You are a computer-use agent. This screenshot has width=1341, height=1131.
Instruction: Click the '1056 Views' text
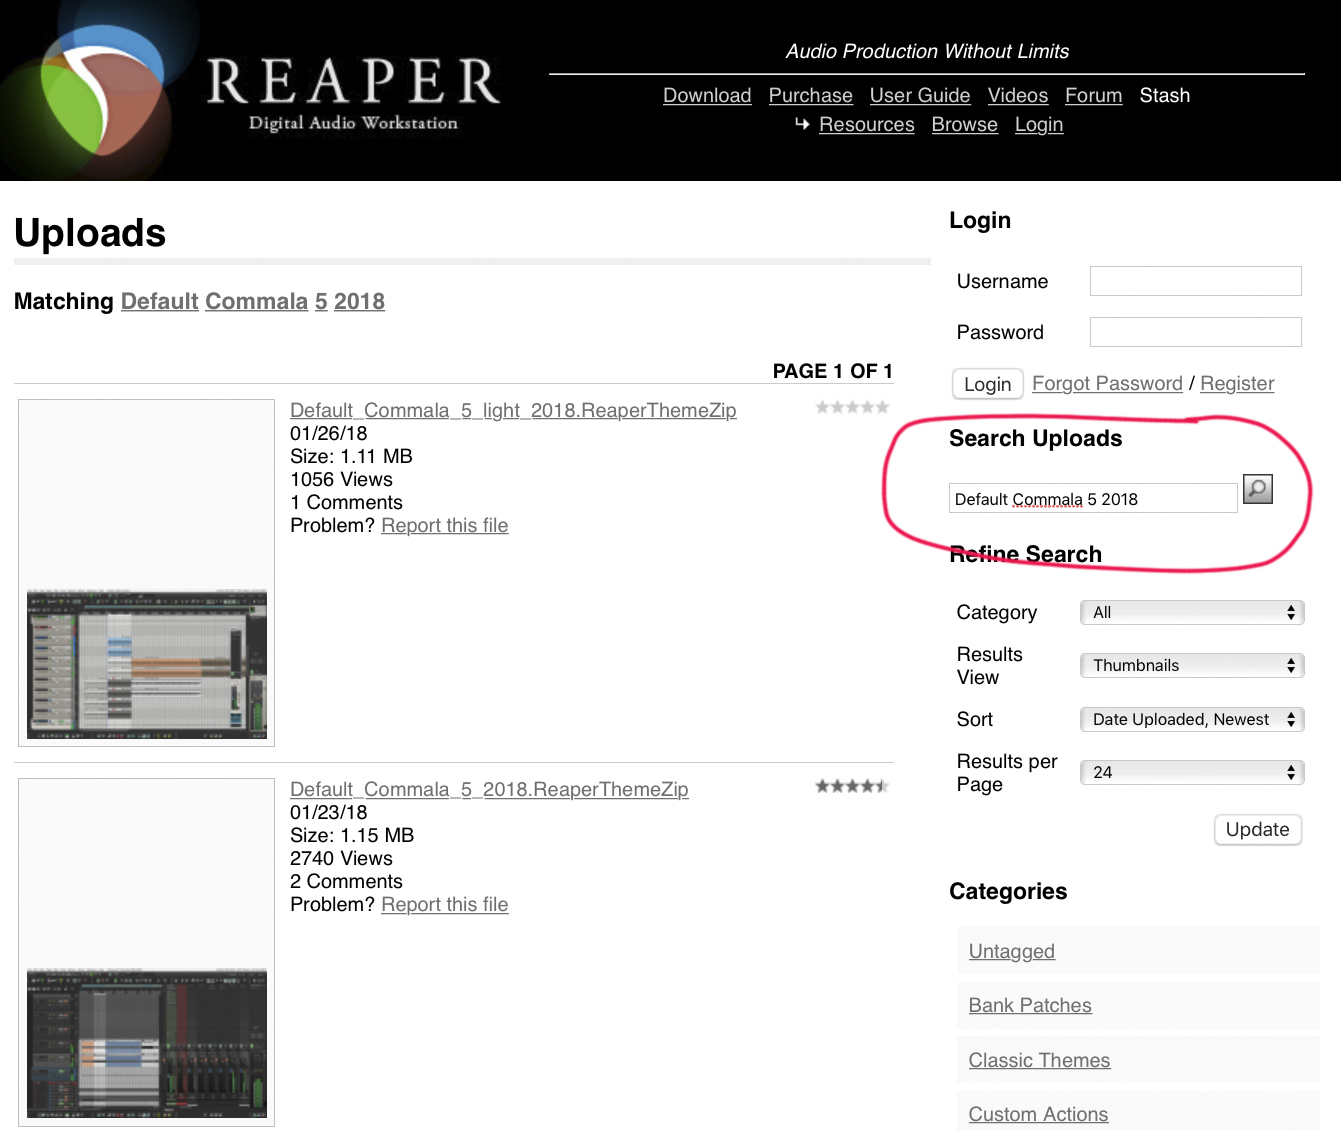point(341,479)
